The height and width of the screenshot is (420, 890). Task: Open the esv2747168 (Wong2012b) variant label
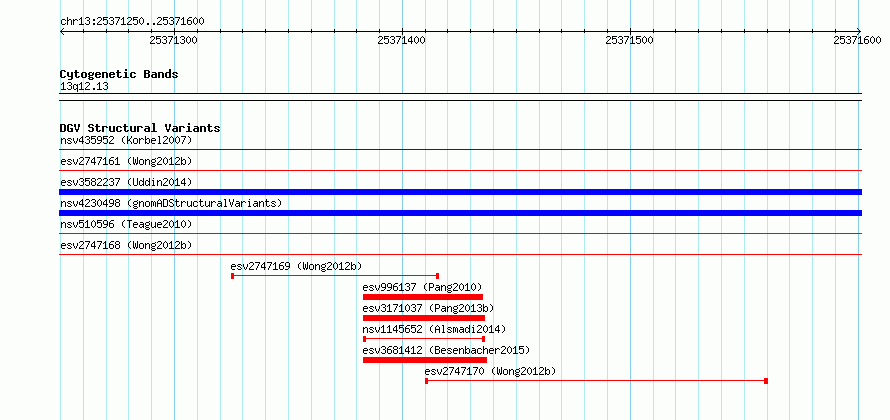[x=126, y=245]
